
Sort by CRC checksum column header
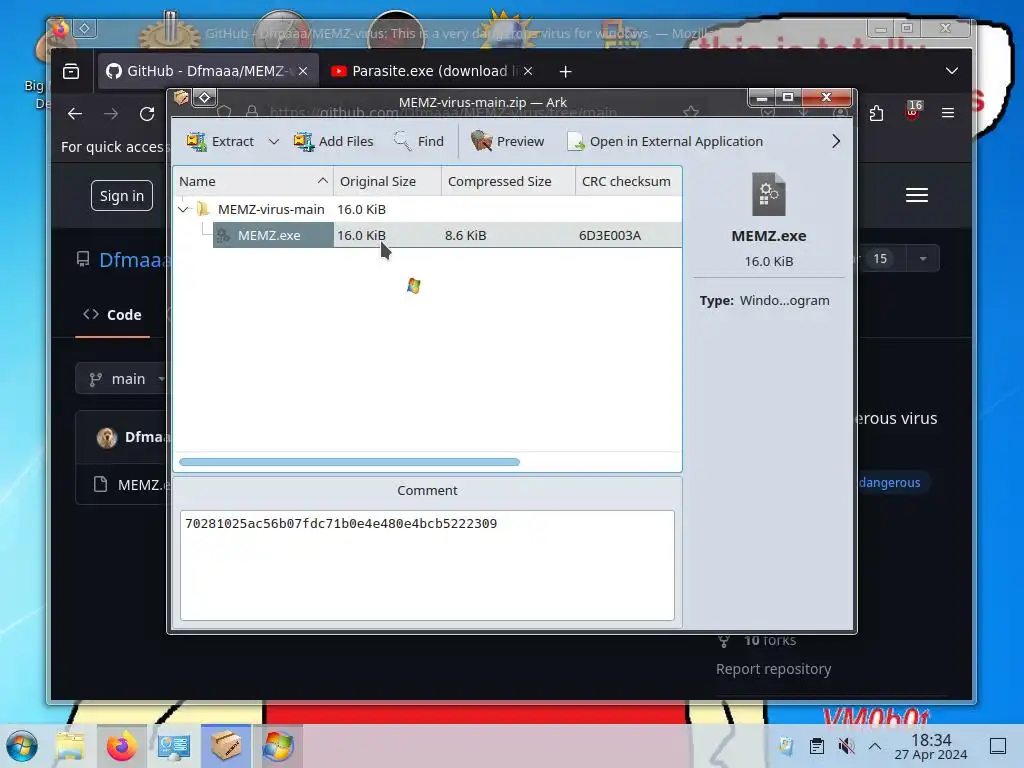click(x=628, y=182)
